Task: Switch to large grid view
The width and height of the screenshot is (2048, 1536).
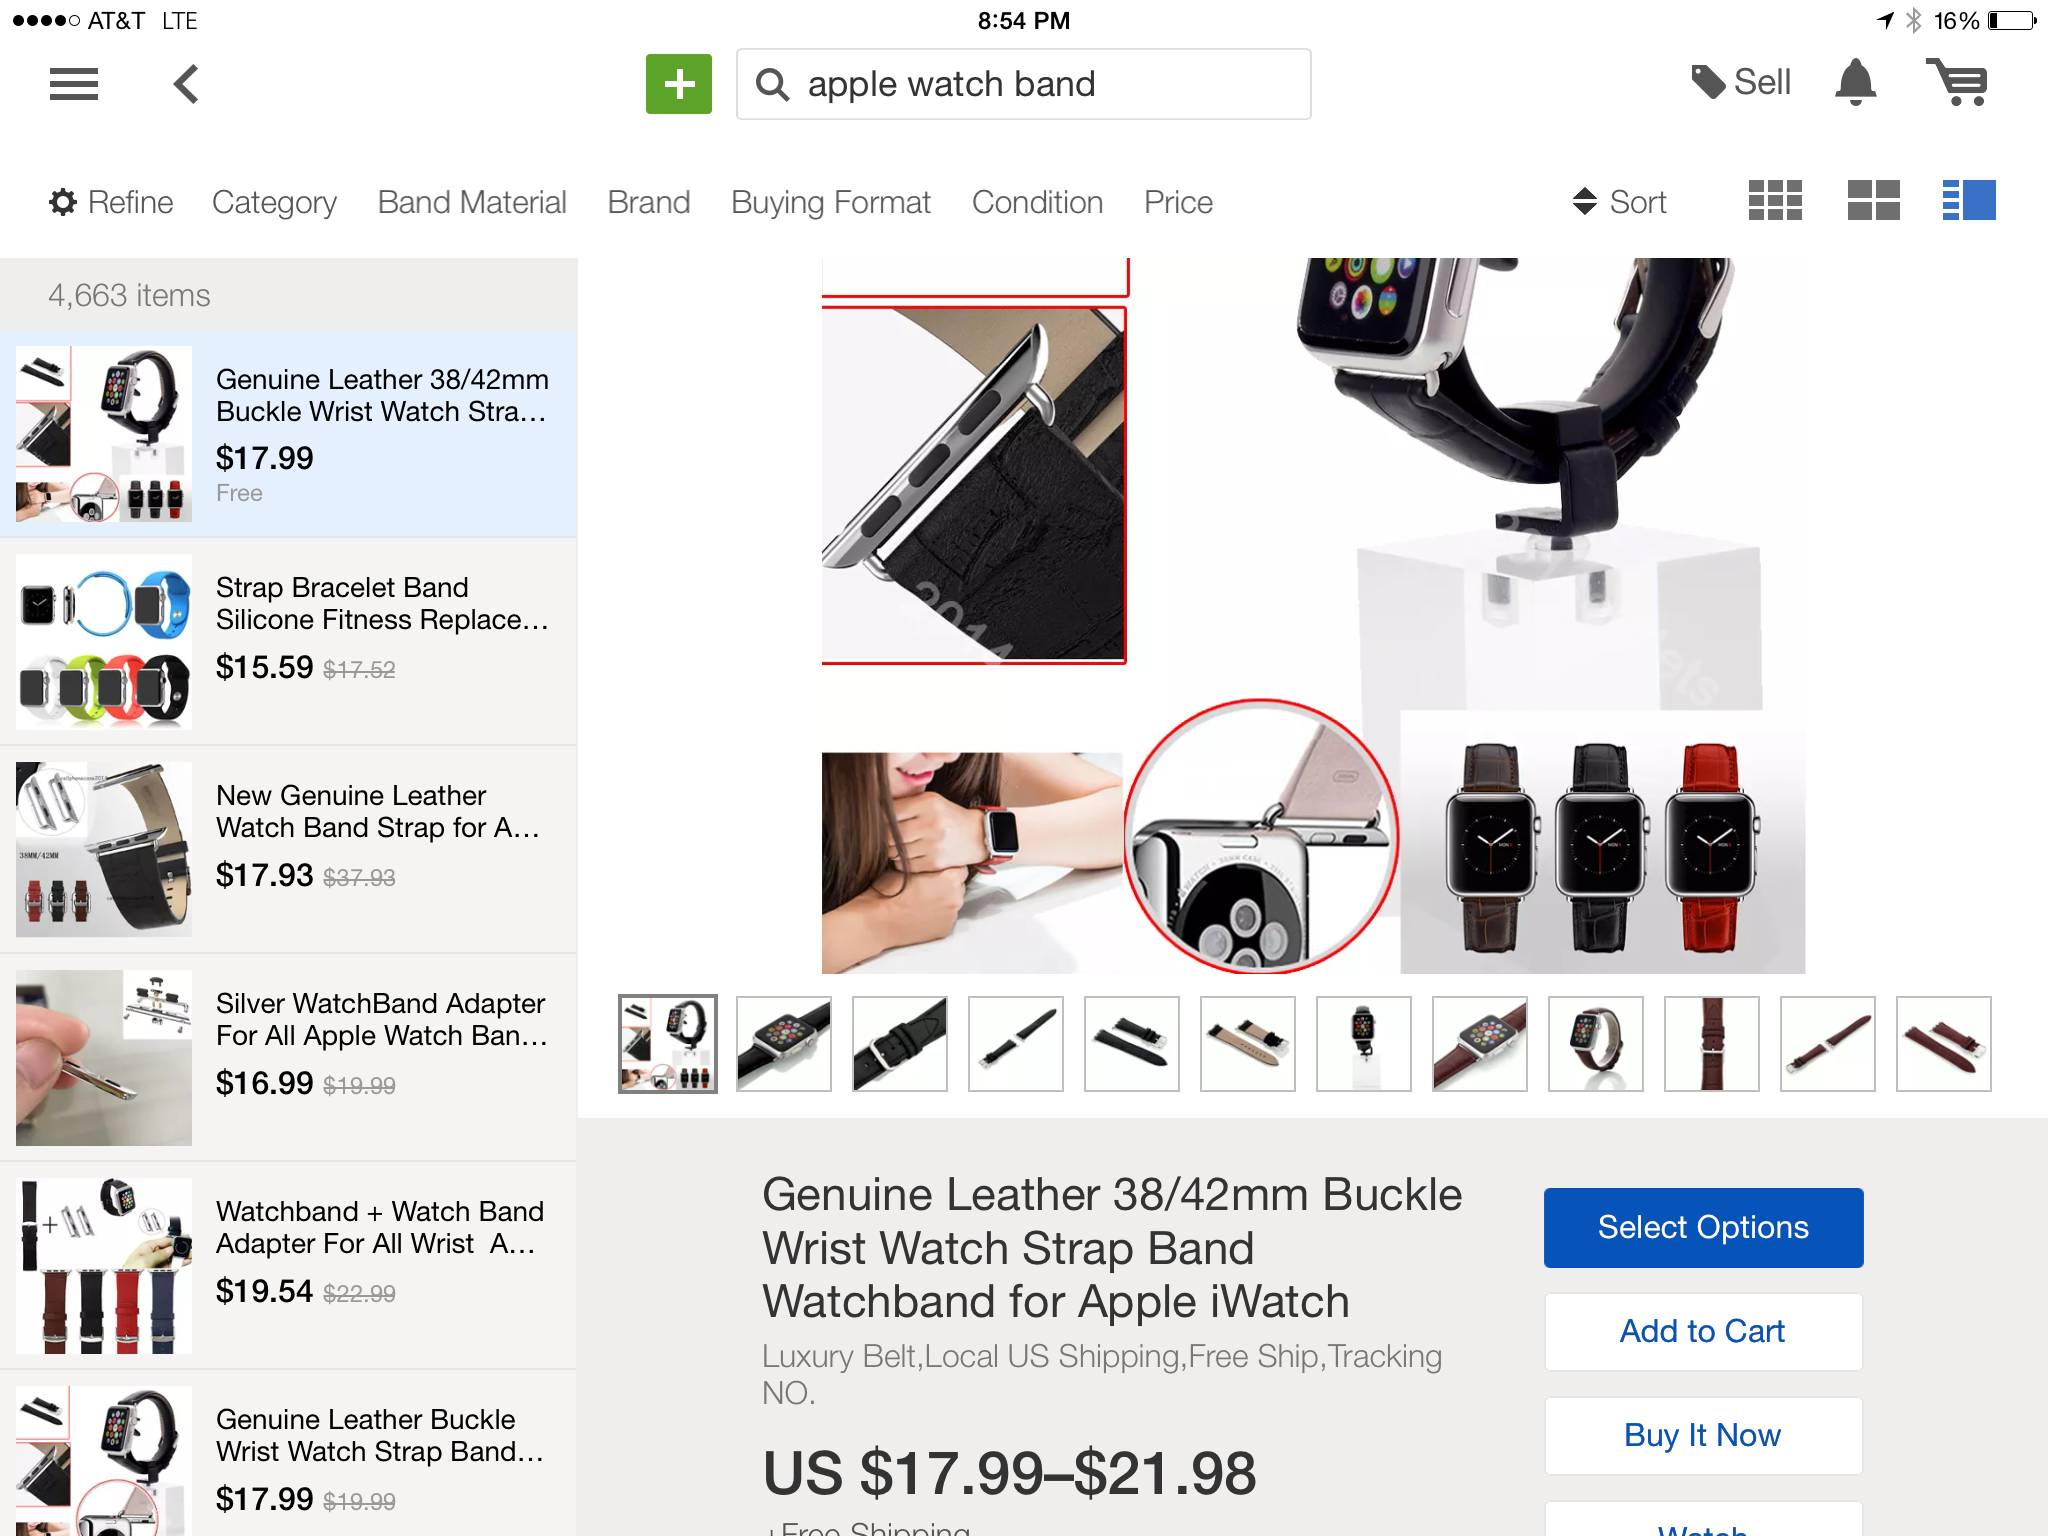Action: 1873,201
